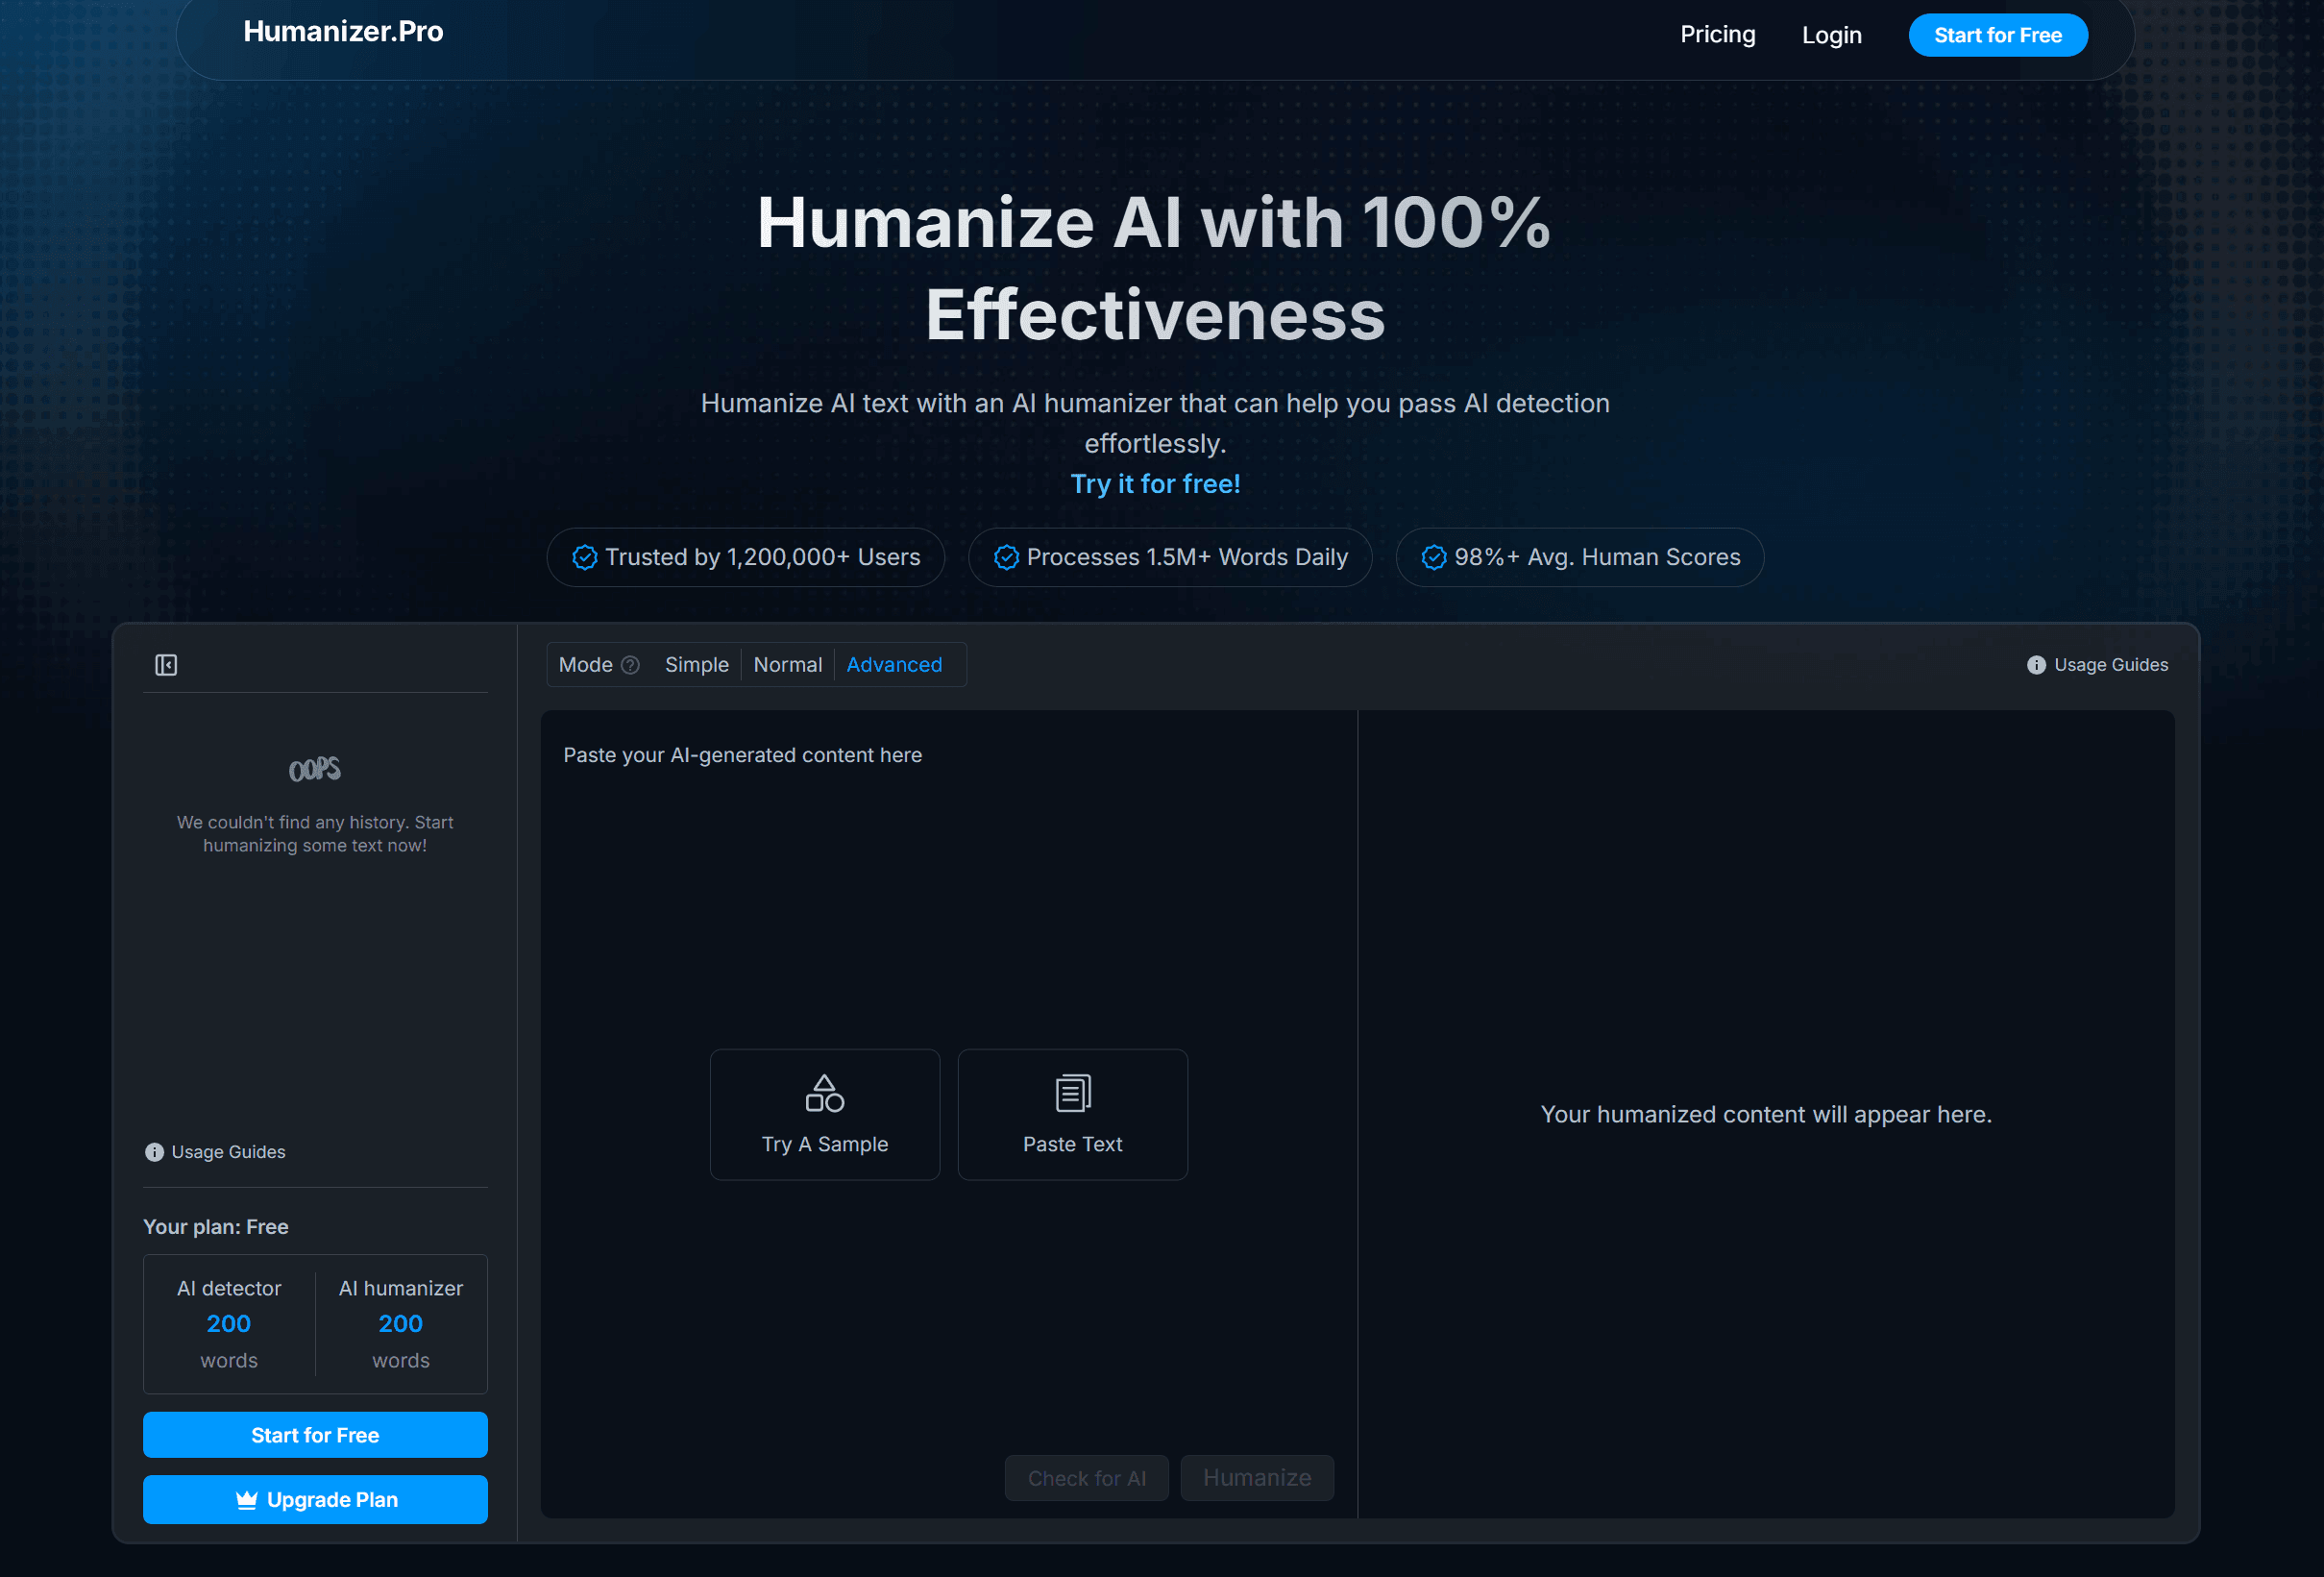Click the AI detector 200 words value
Image resolution: width=2324 pixels, height=1577 pixels.
[229, 1324]
